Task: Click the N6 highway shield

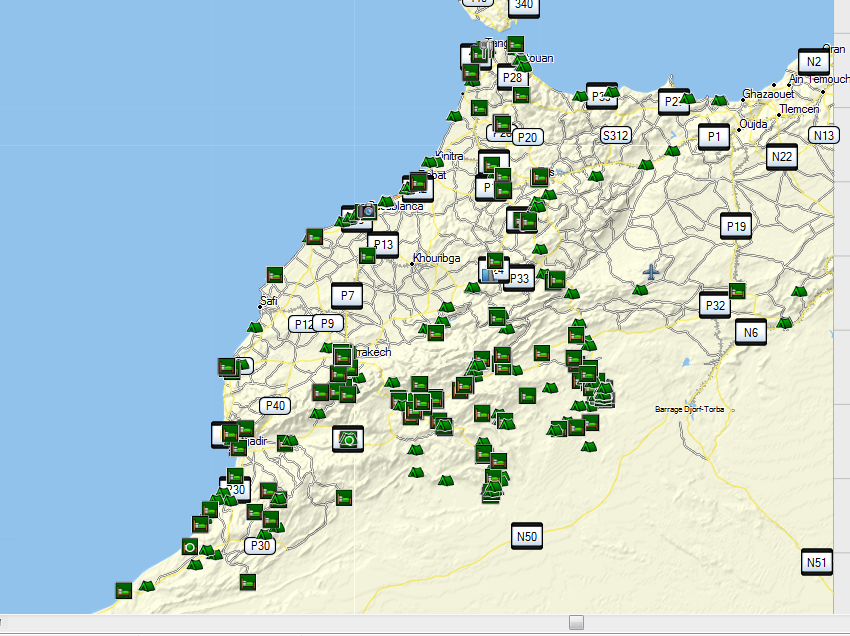Action: click(x=751, y=332)
